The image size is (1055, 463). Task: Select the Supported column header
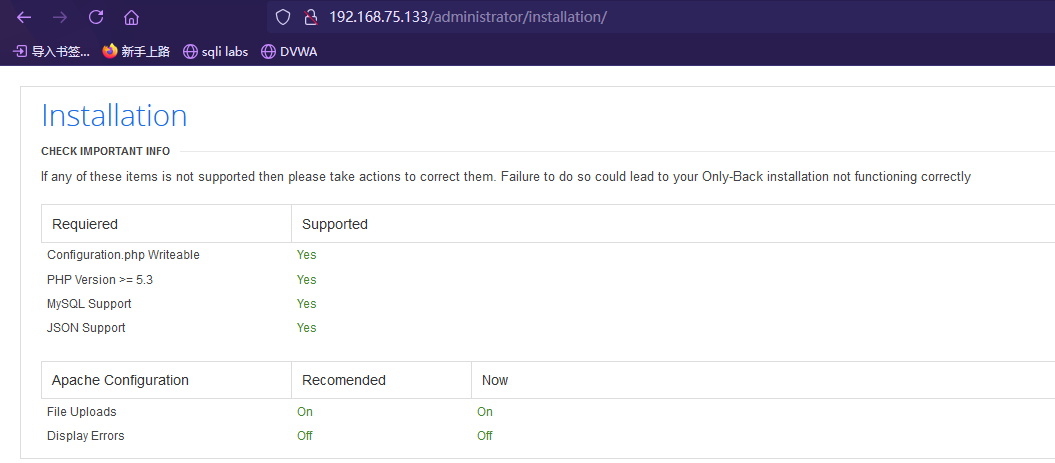click(x=335, y=224)
